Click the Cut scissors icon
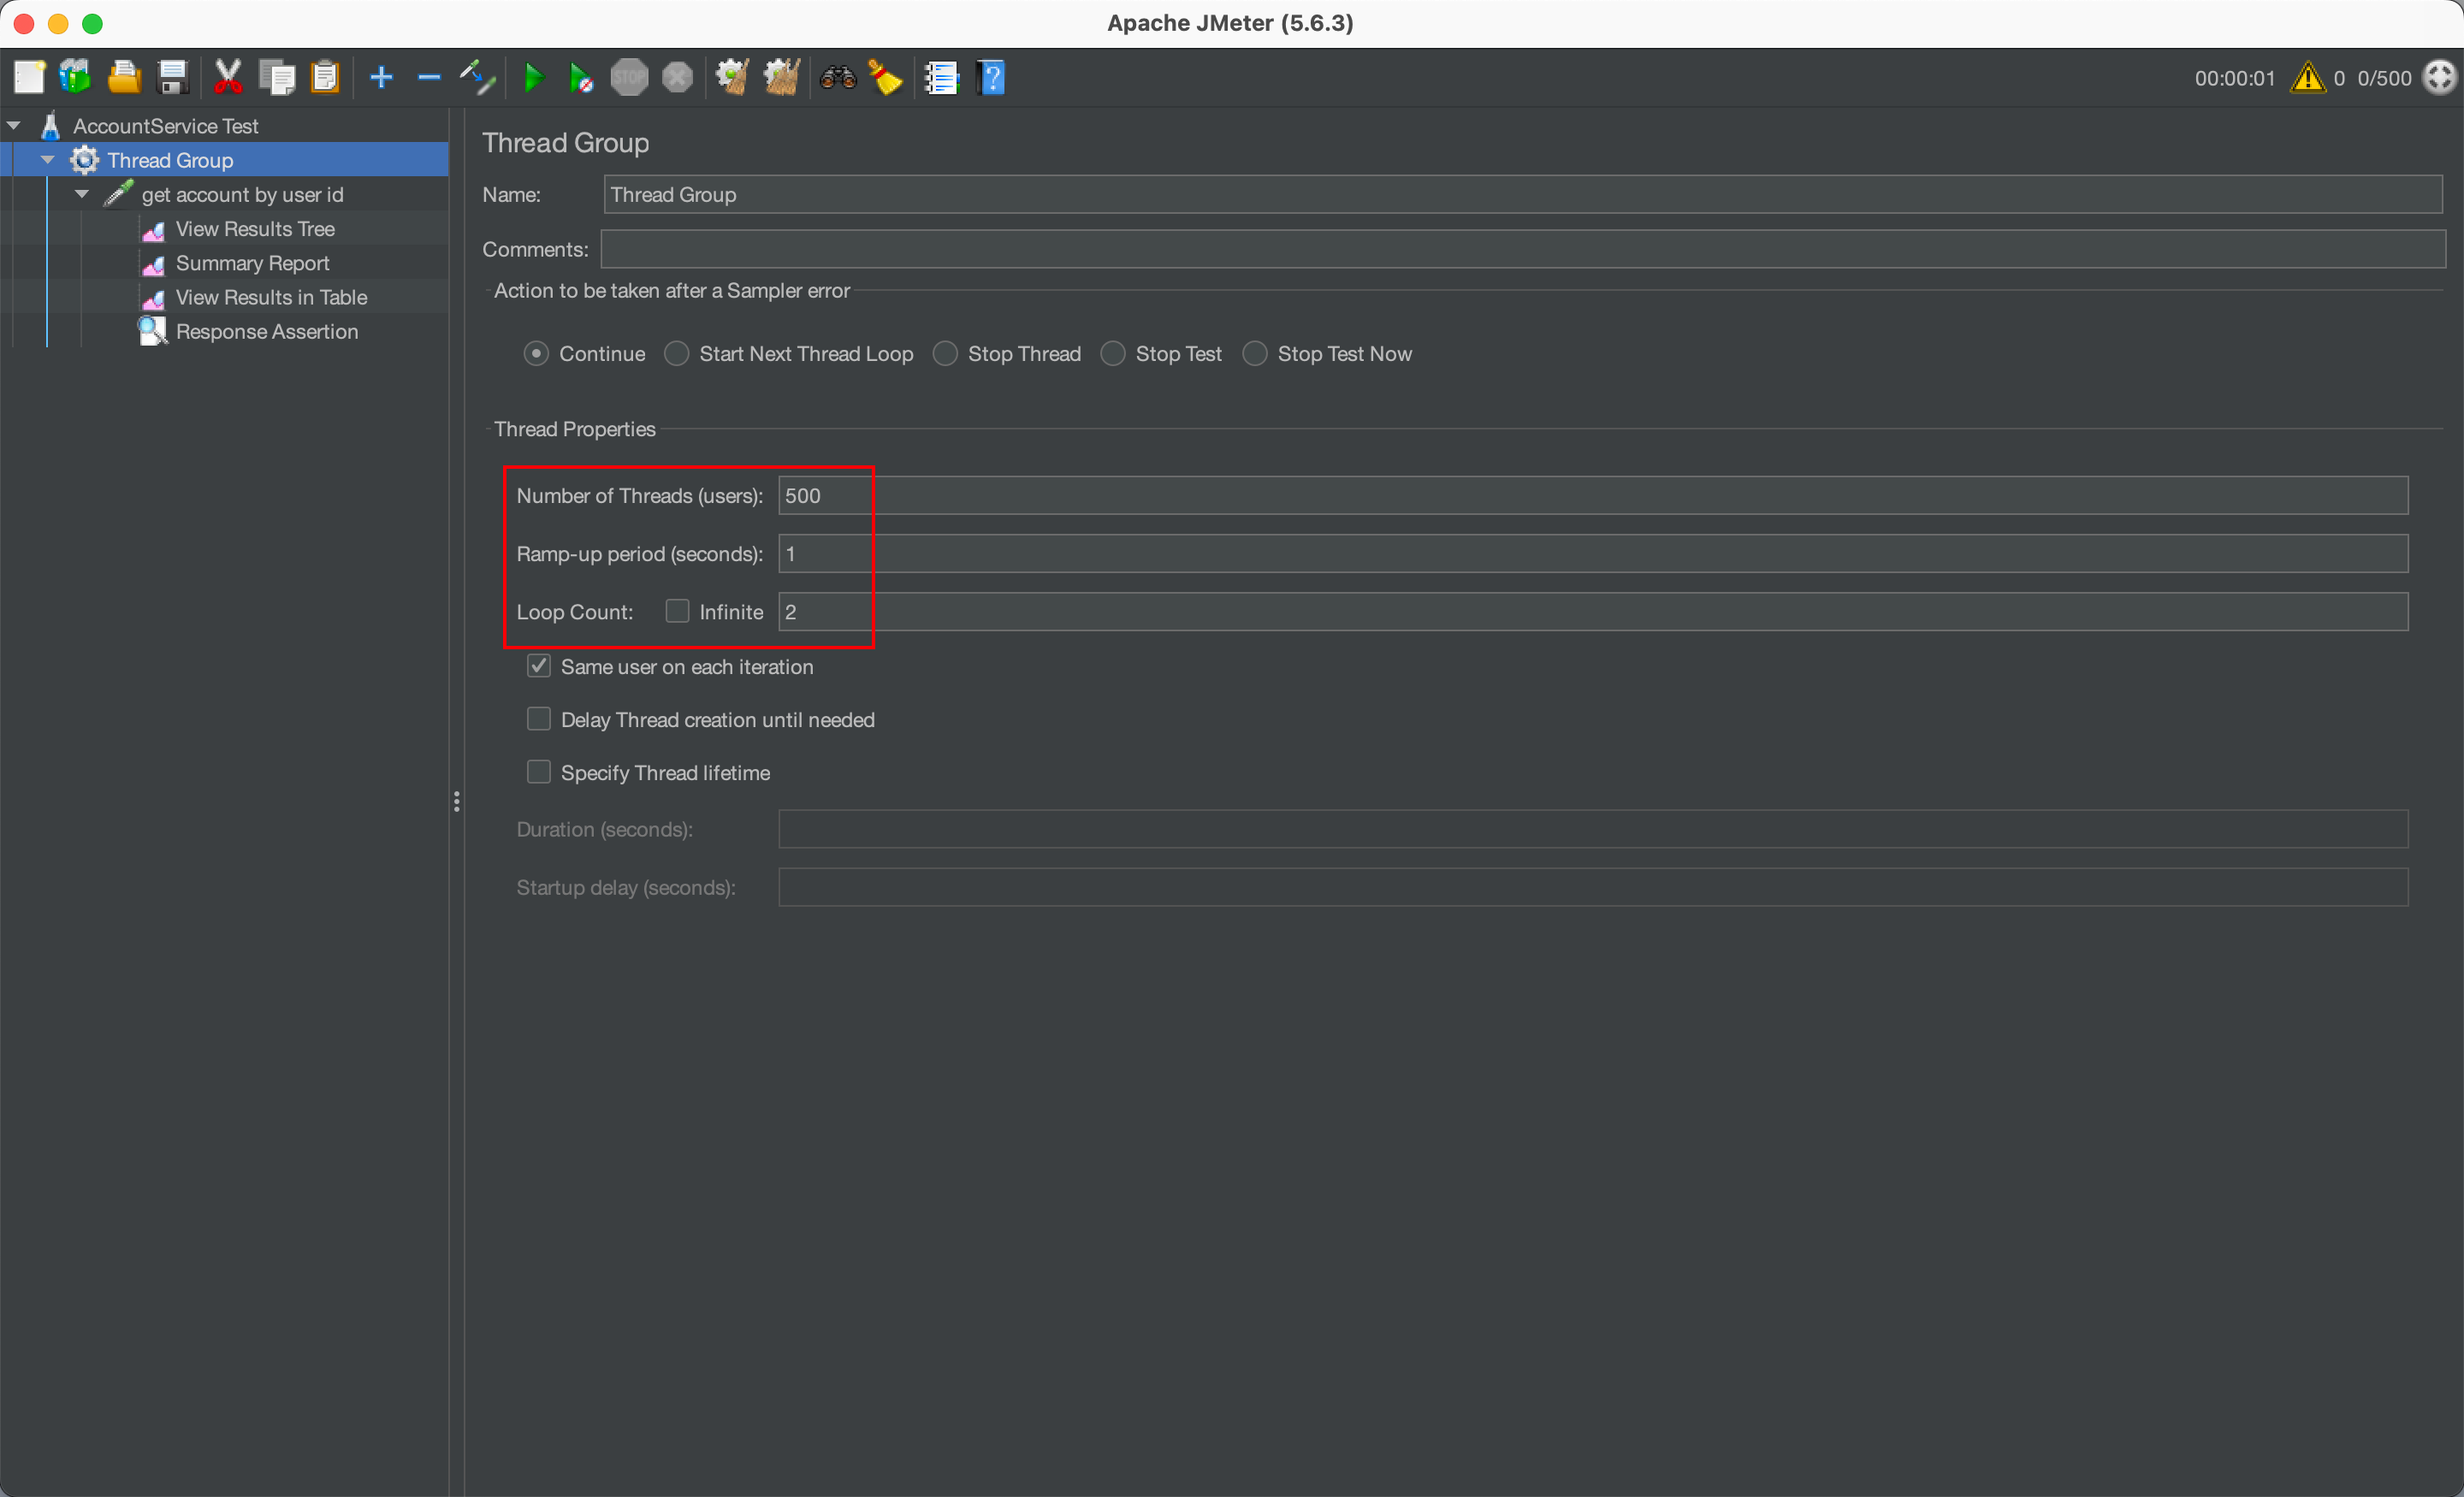This screenshot has width=2464, height=1497. pyautogui.click(x=228, y=77)
